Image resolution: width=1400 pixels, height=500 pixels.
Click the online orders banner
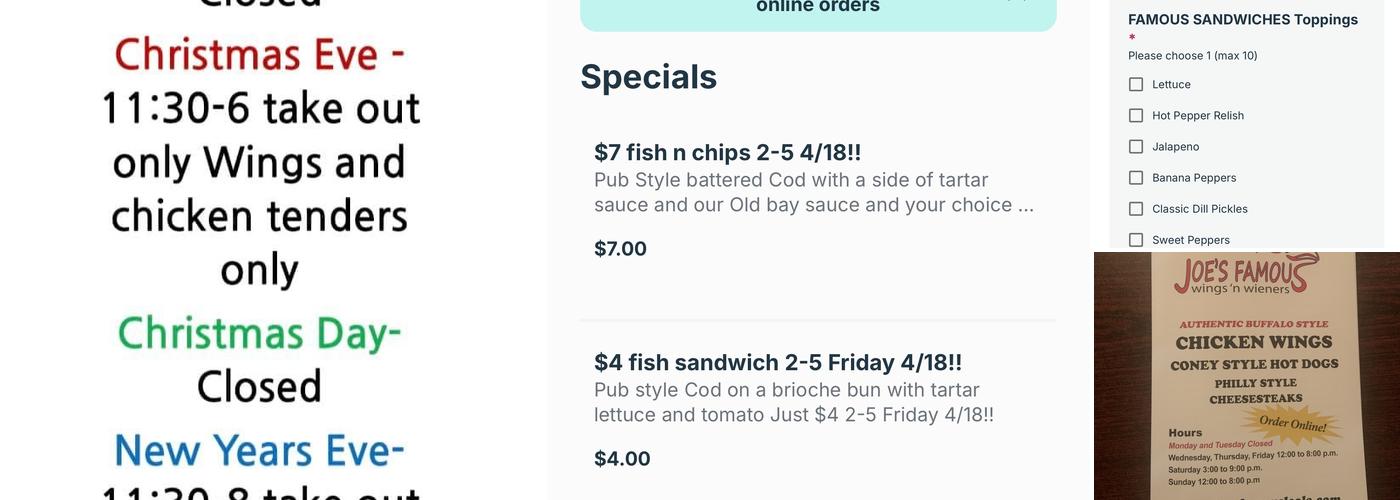tap(817, 8)
